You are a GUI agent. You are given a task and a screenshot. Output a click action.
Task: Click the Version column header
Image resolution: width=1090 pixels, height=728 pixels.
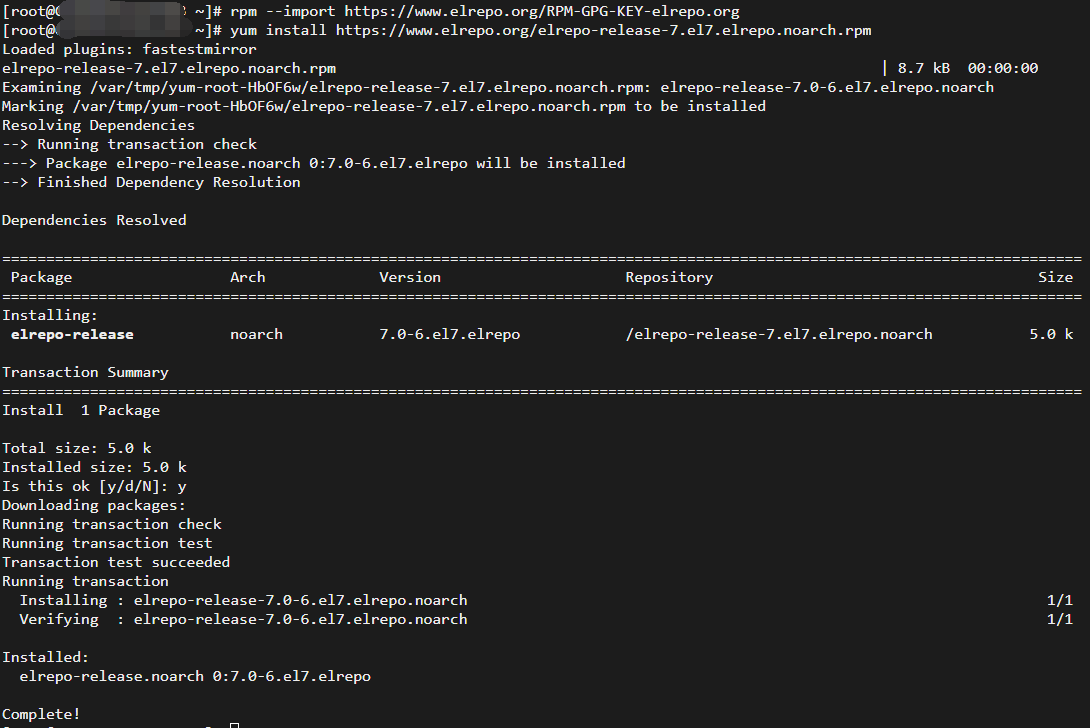pyautogui.click(x=410, y=277)
